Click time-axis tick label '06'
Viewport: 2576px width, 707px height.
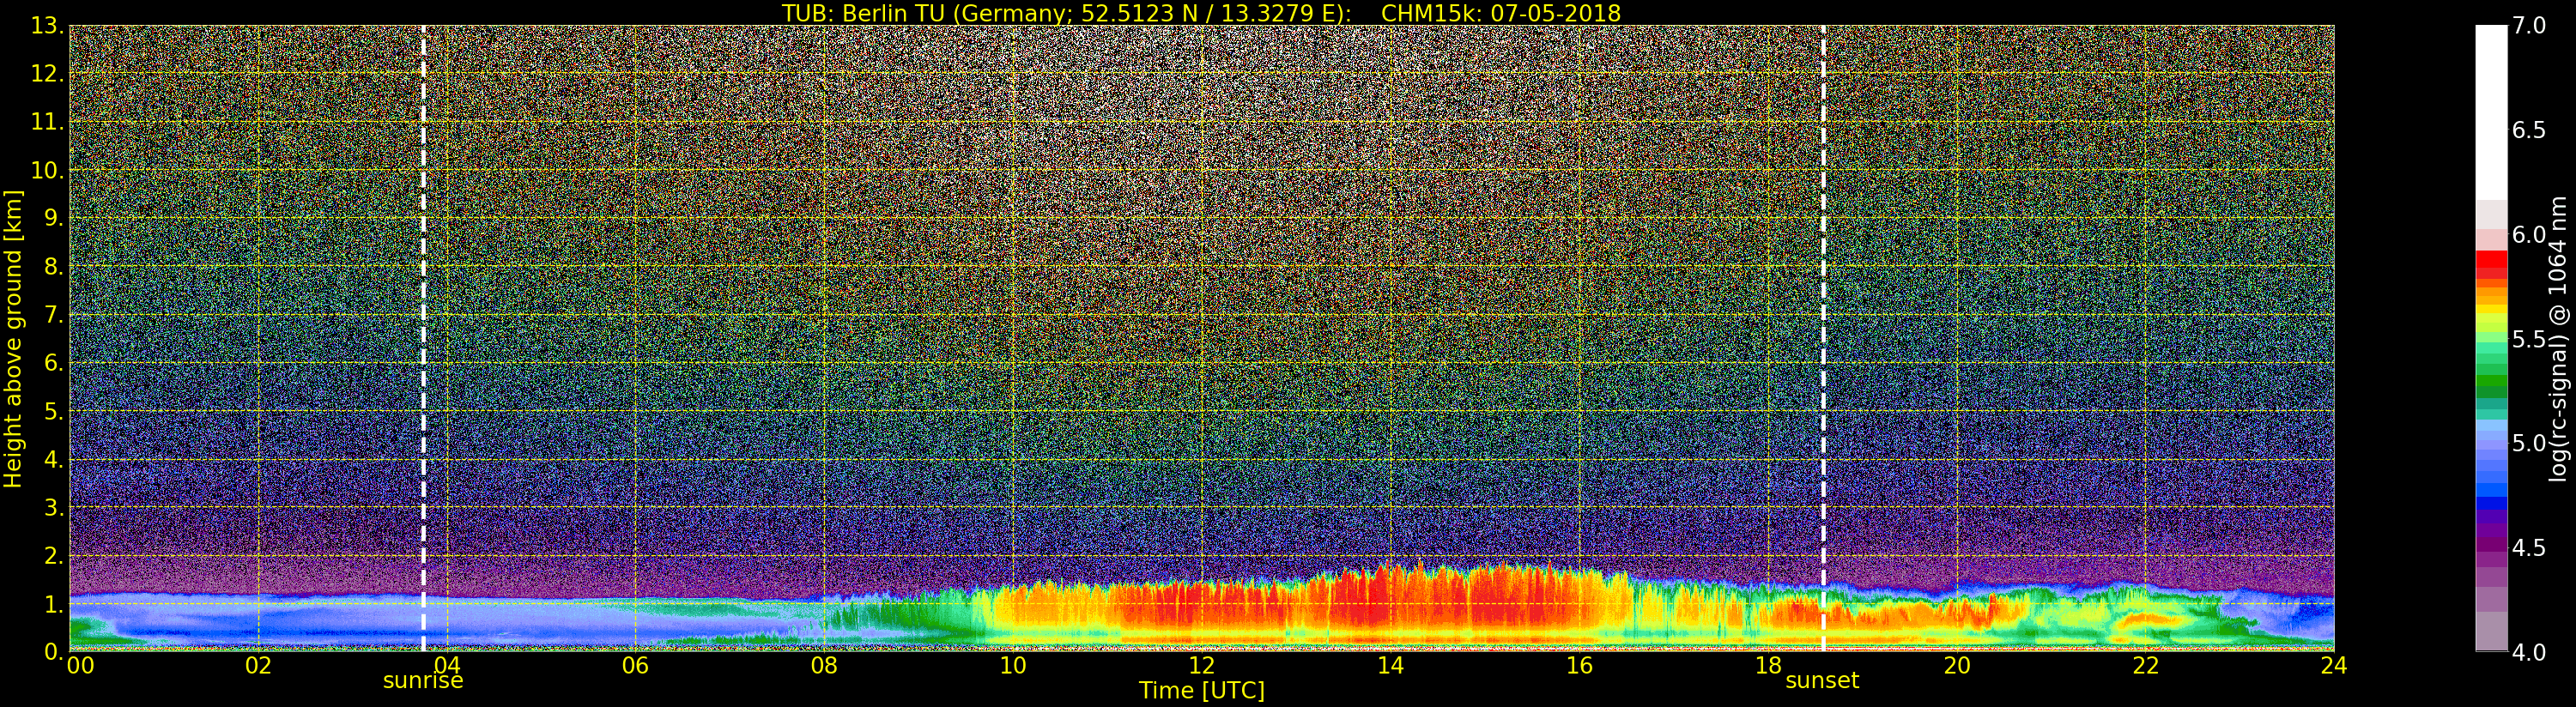pyautogui.click(x=636, y=666)
